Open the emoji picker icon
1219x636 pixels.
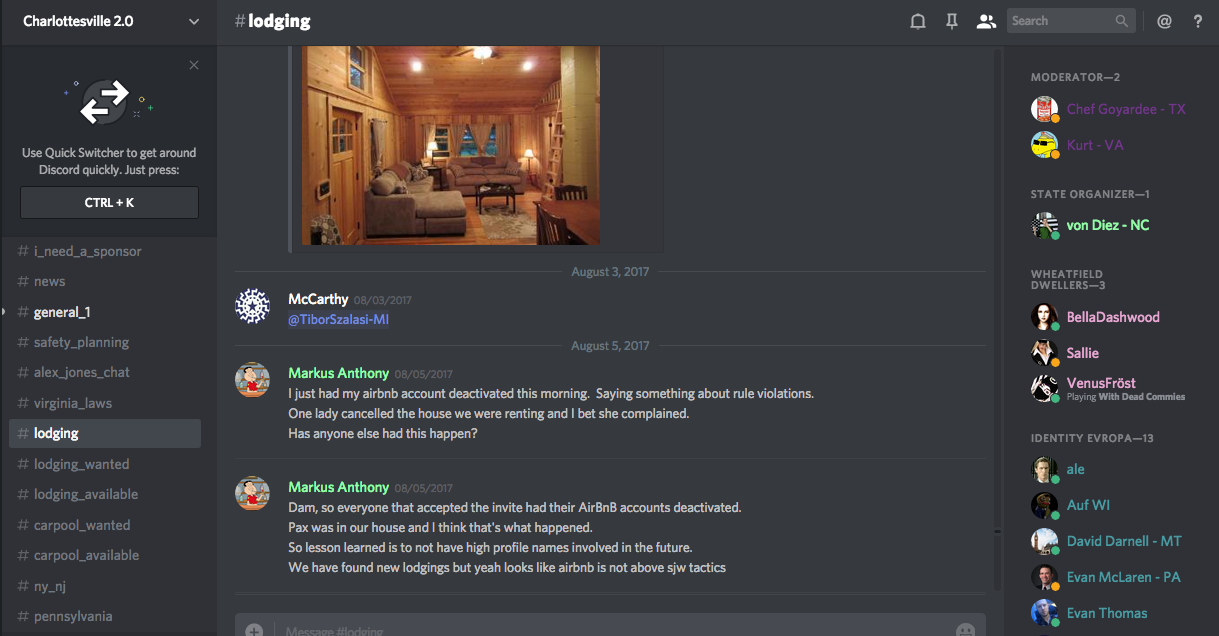pyautogui.click(x=965, y=630)
